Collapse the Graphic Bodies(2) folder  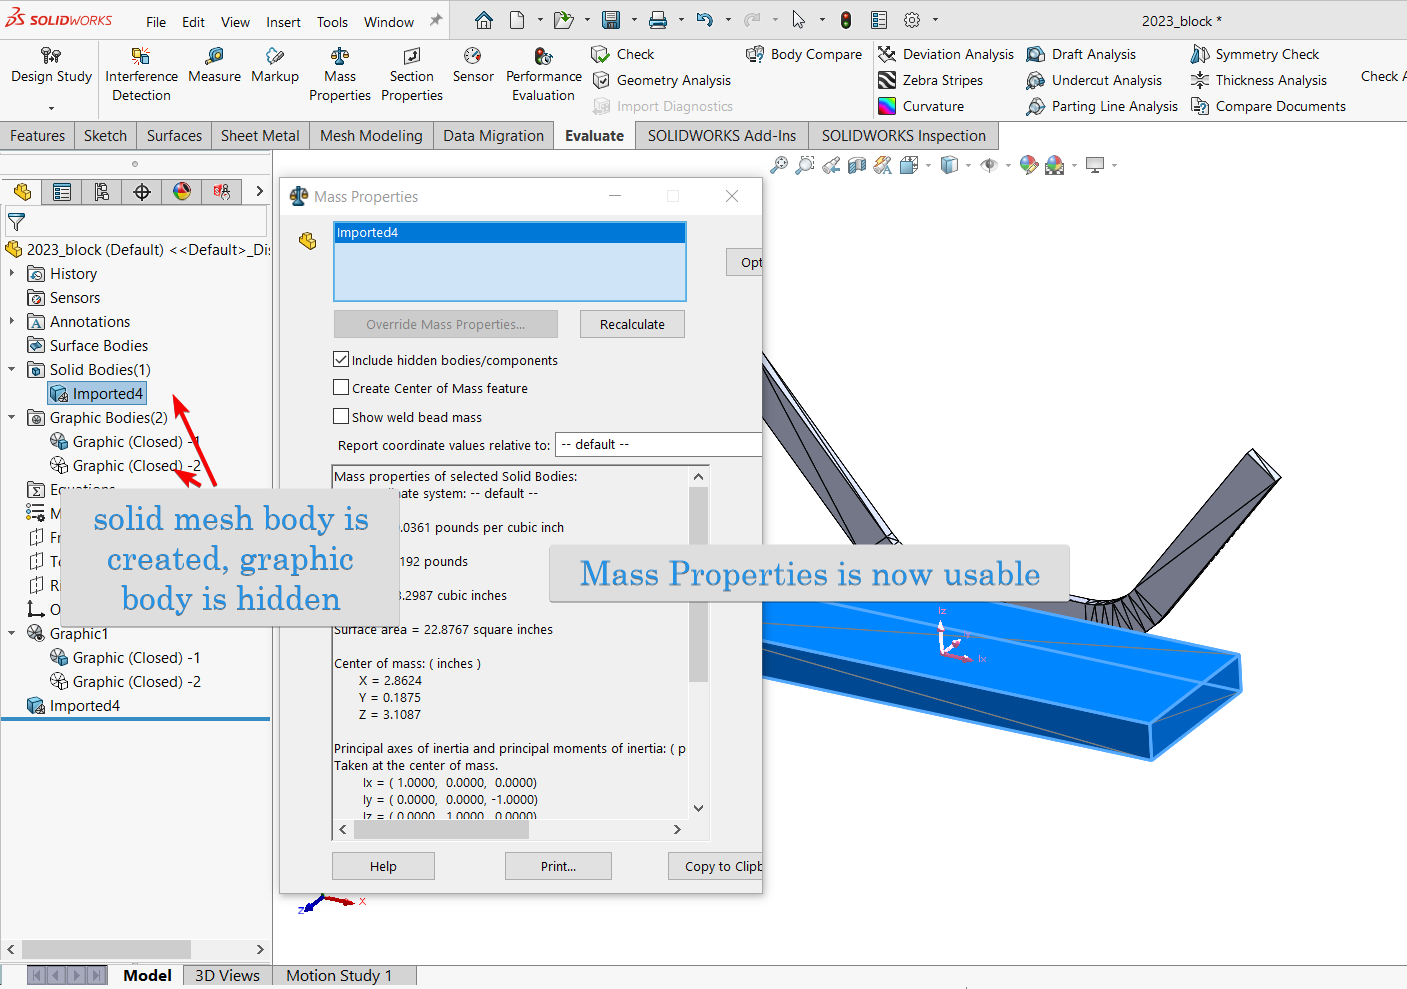tap(12, 417)
